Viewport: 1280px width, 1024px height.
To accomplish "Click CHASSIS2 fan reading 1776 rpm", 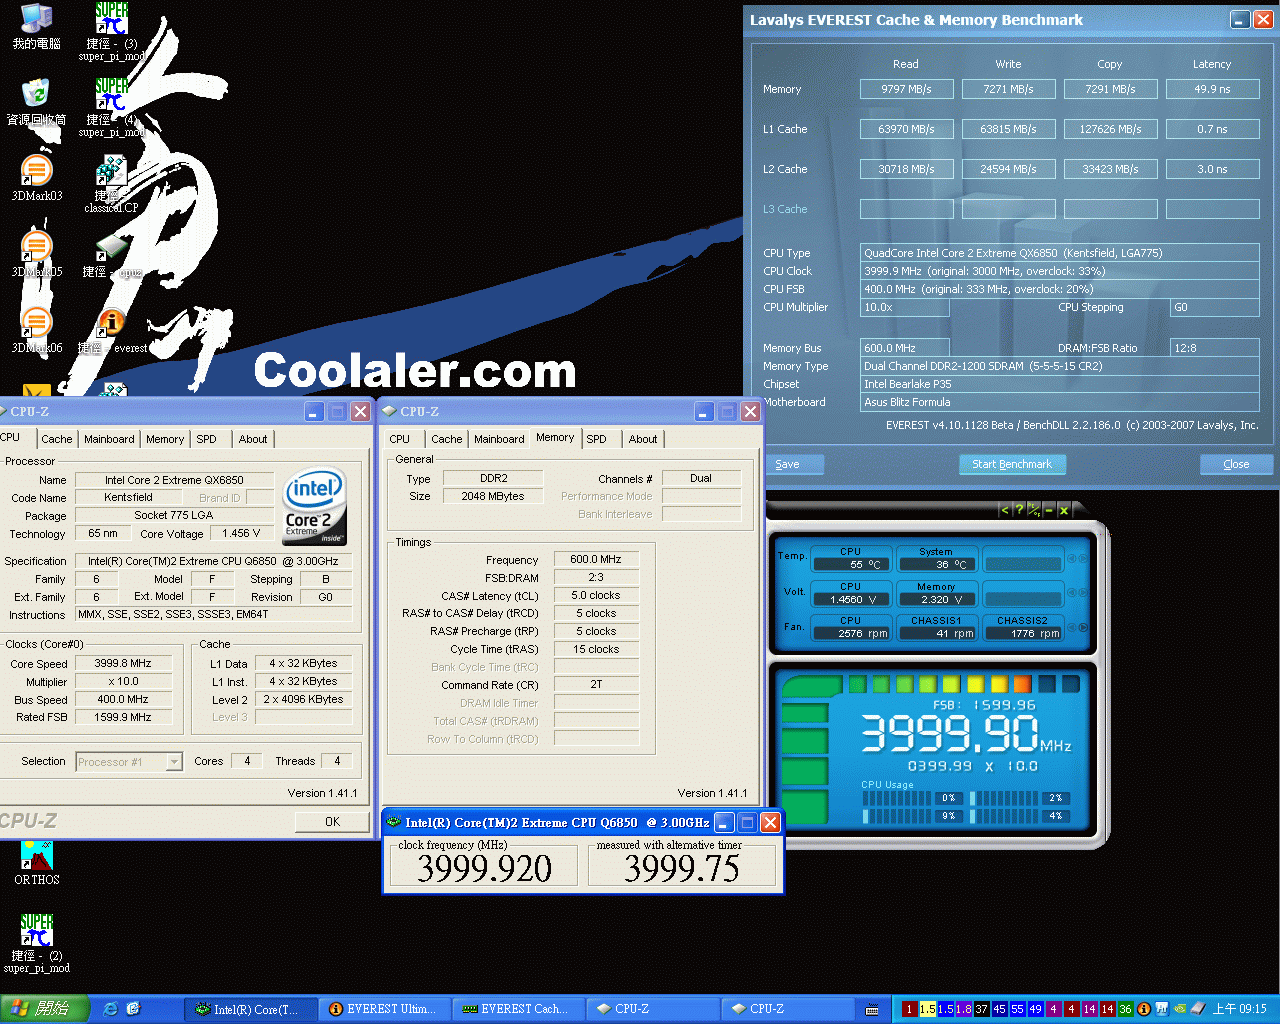I will pos(1022,633).
